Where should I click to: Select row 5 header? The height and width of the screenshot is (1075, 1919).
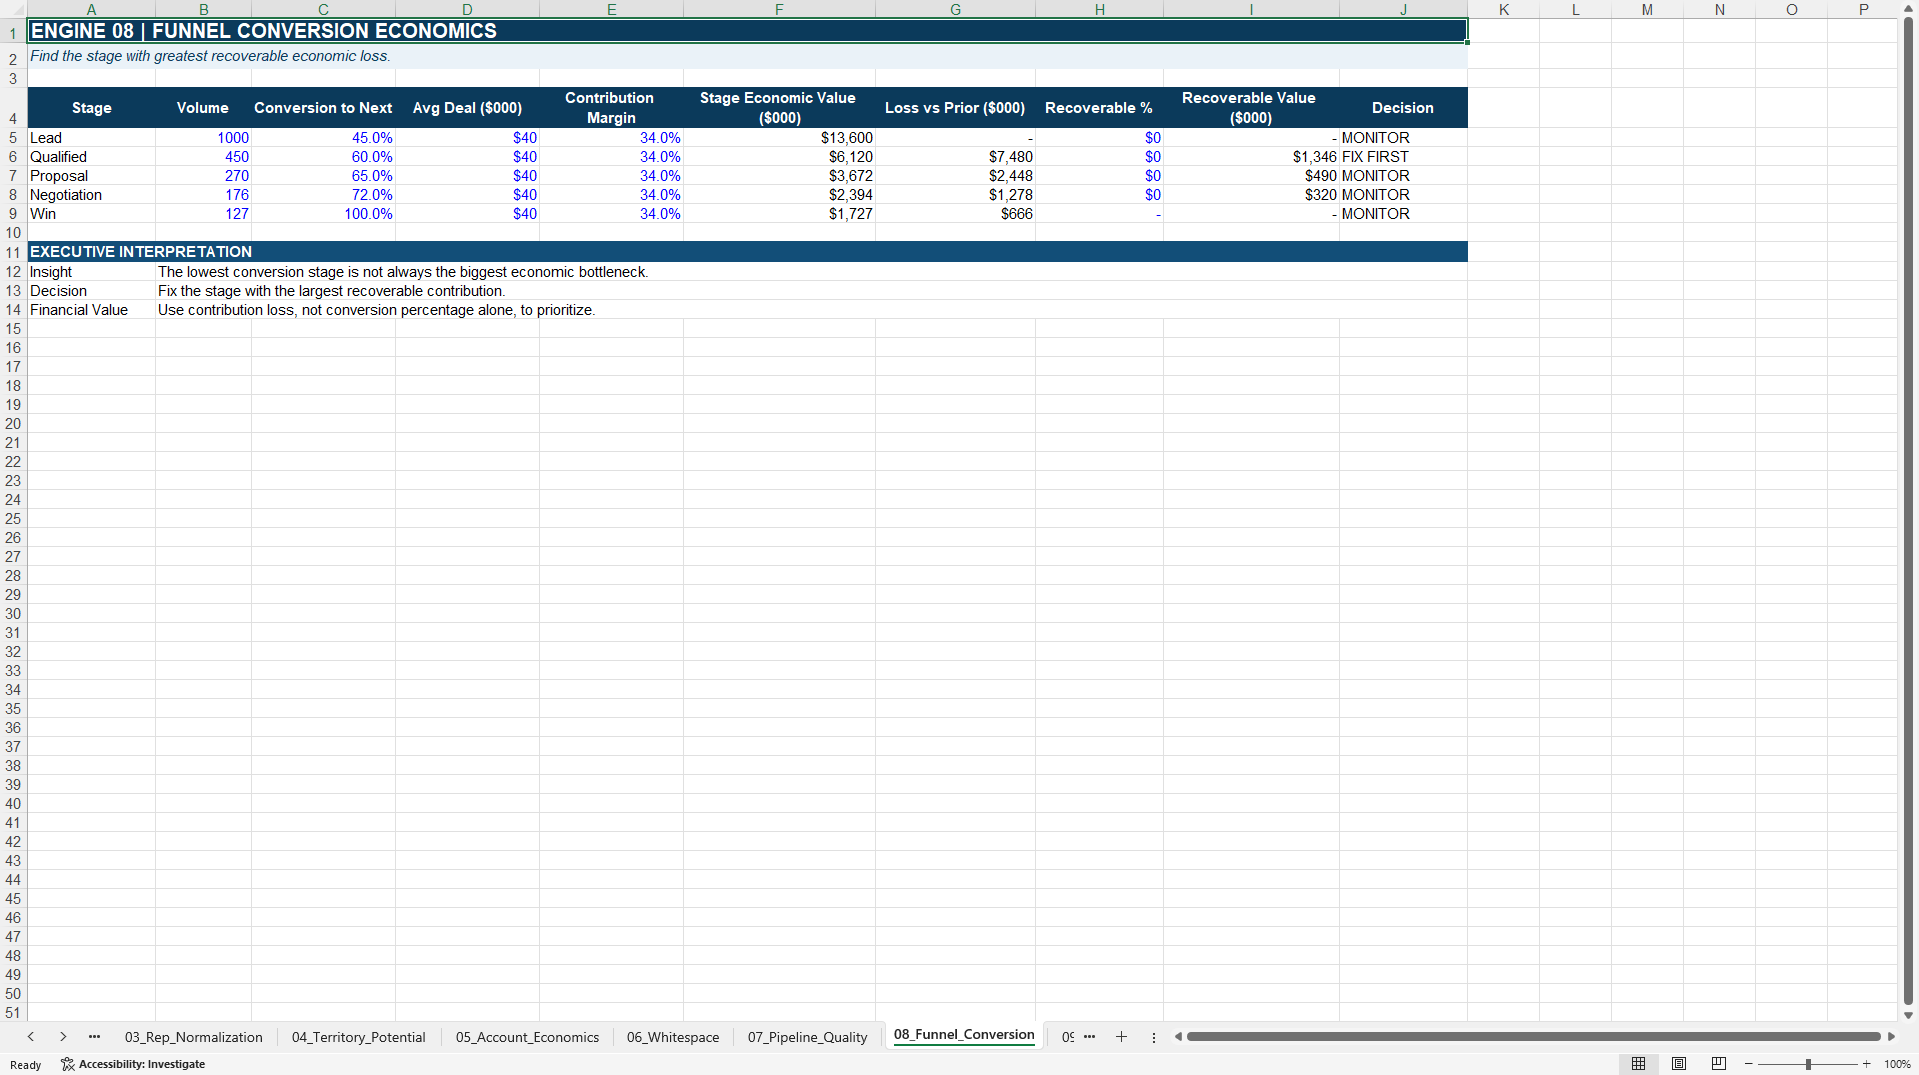pyautogui.click(x=13, y=138)
